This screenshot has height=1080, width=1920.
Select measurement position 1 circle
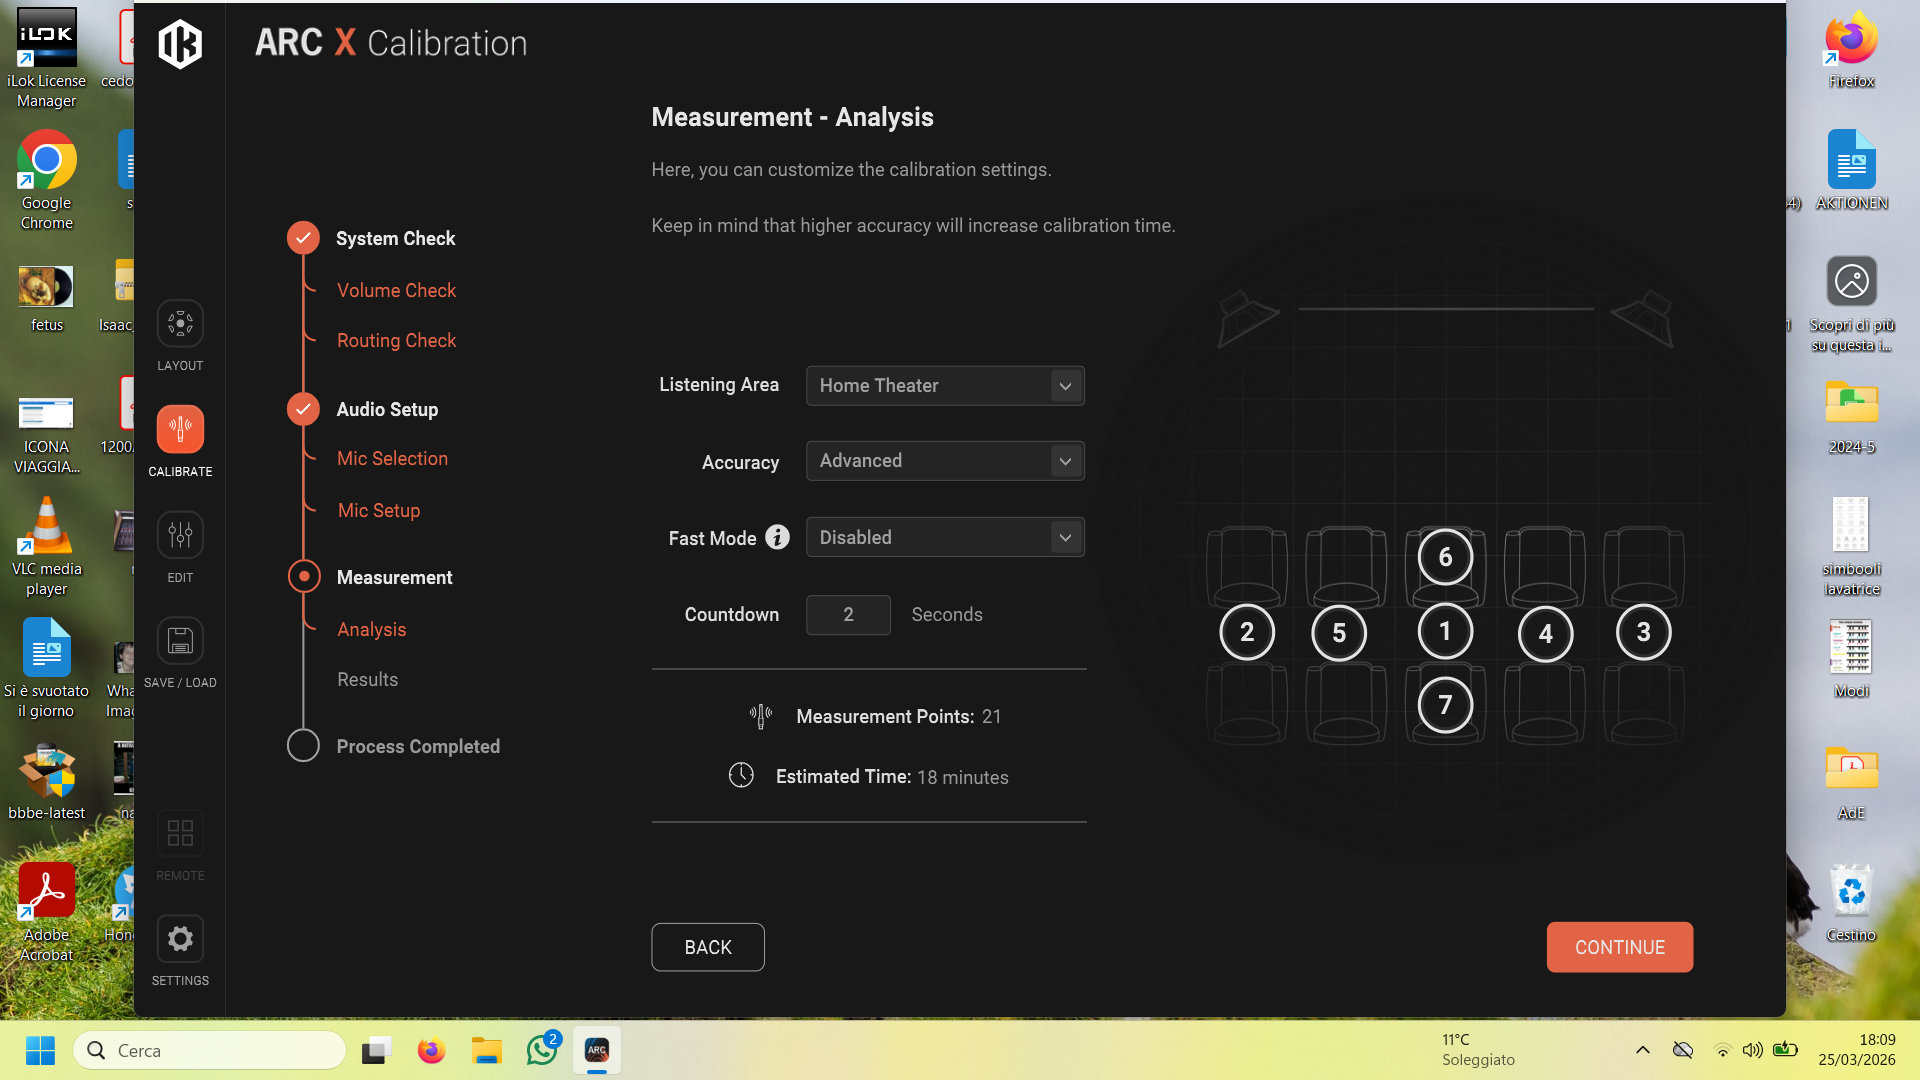[x=1445, y=631]
